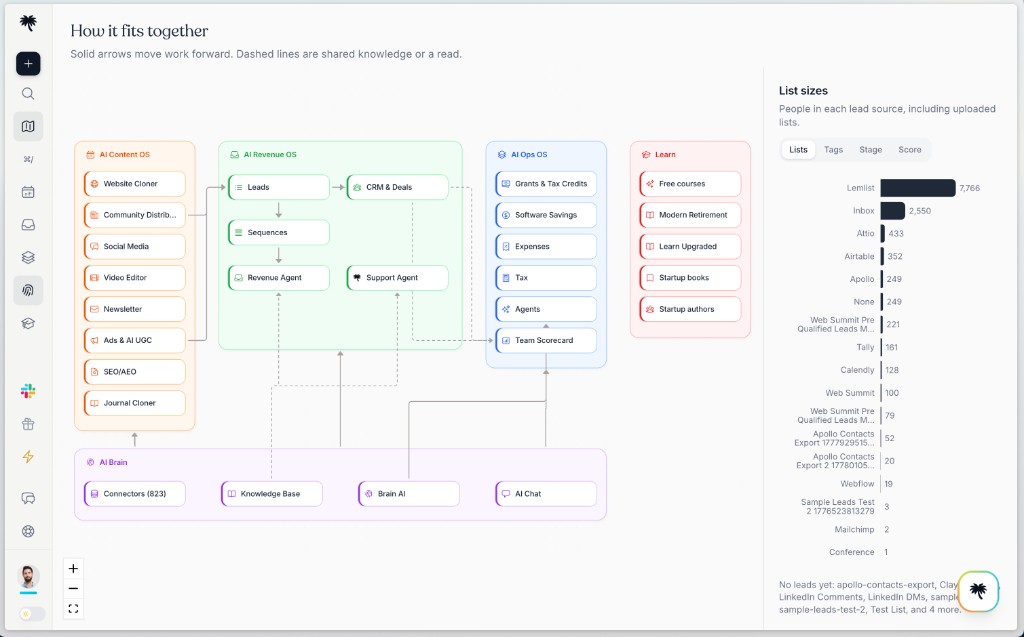Select the Support Agent node

pyautogui.click(x=398, y=278)
